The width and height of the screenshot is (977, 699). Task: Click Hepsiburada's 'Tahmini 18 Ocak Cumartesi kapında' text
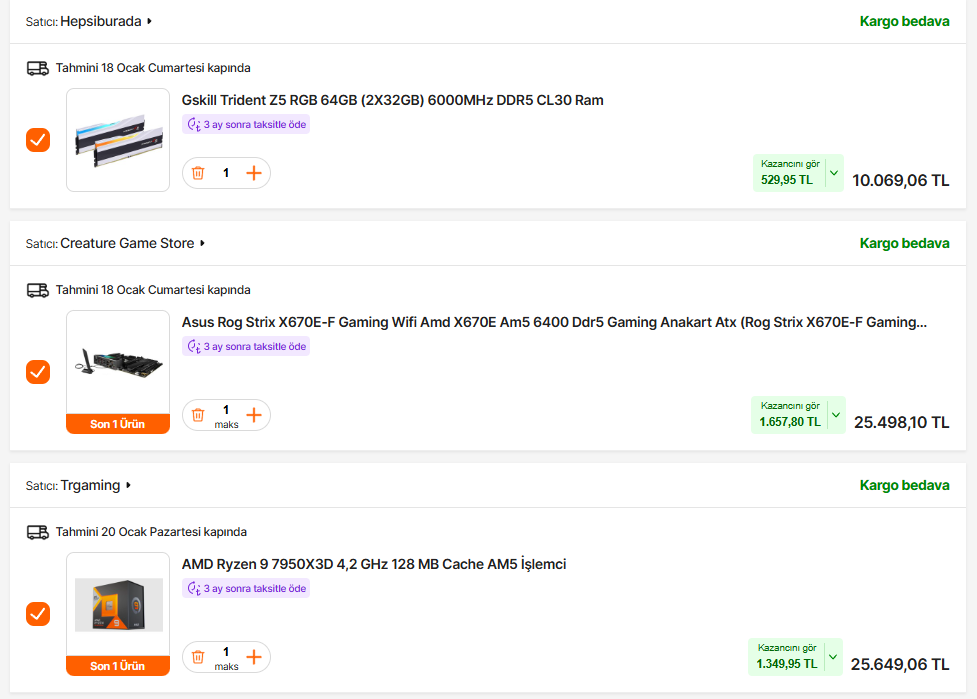[x=153, y=68]
